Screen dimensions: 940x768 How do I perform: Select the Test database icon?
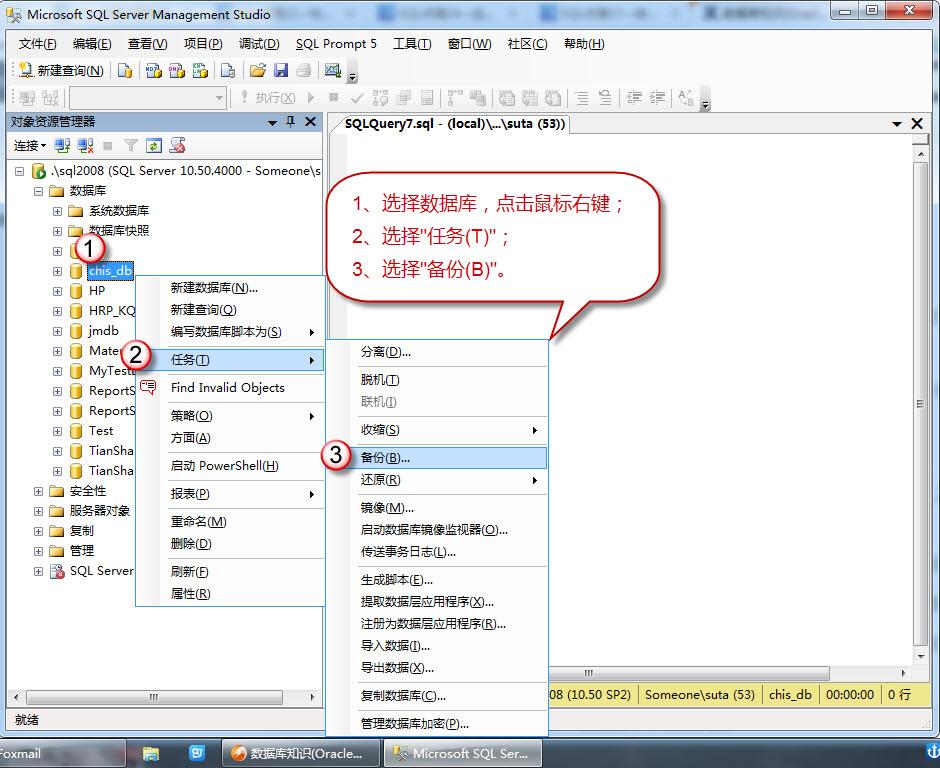(76, 431)
